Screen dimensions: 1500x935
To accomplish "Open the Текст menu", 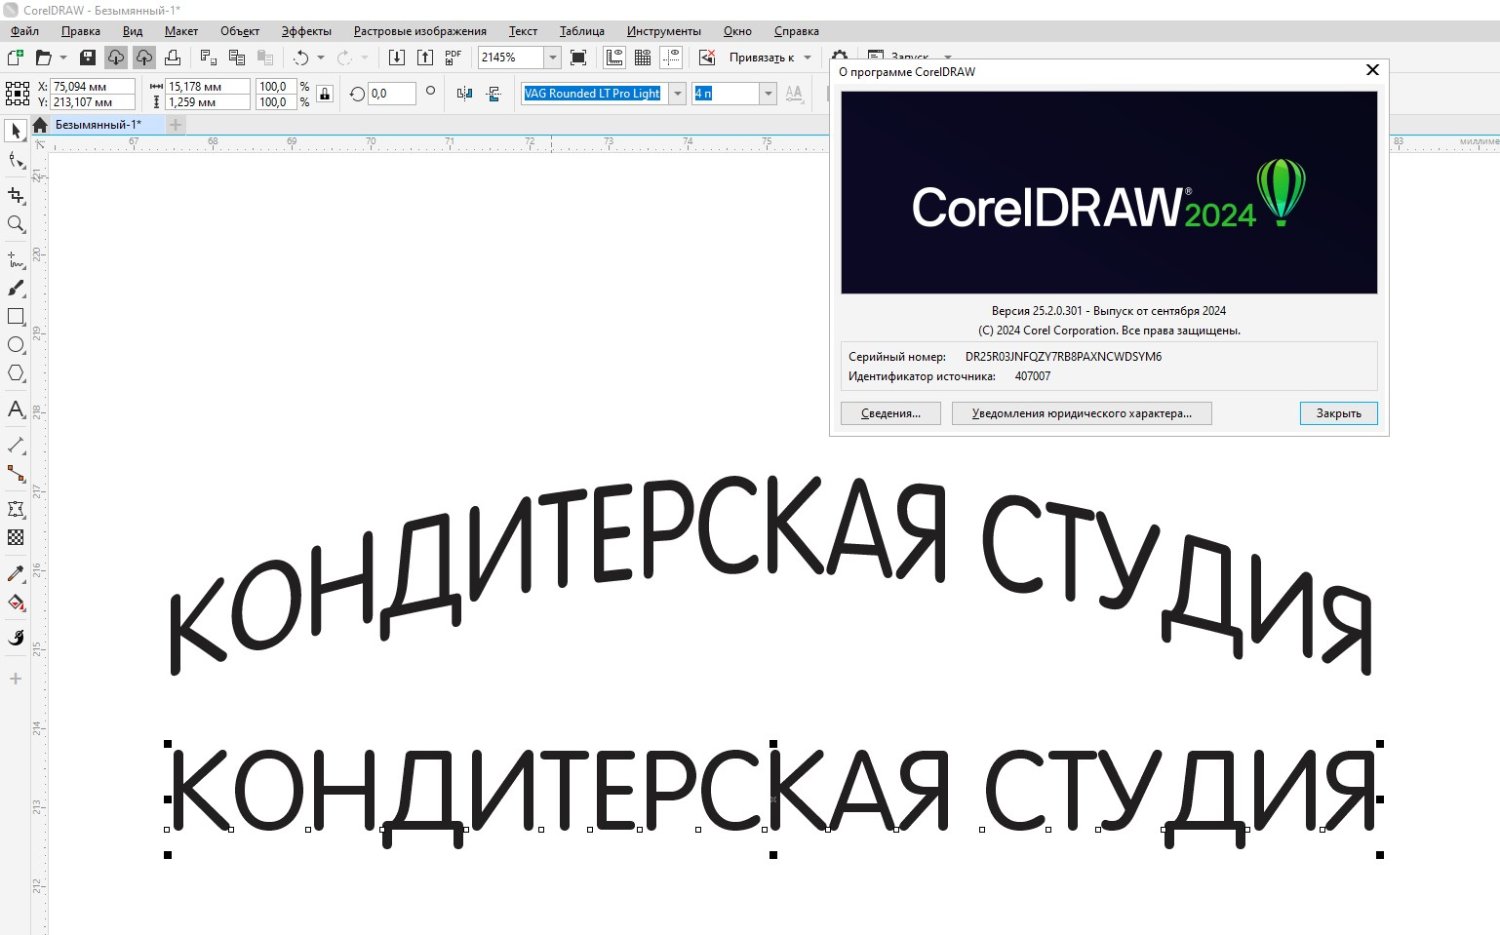I will coord(523,31).
